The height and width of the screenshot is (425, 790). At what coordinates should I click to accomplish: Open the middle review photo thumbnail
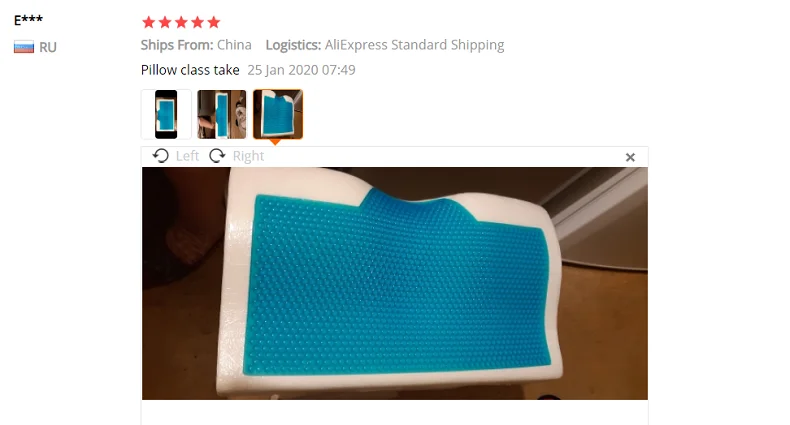pos(222,114)
